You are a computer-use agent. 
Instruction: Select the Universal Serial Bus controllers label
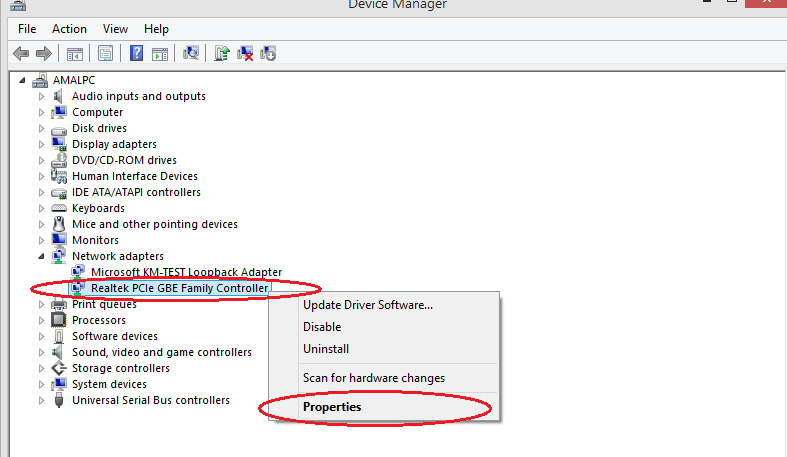151,400
